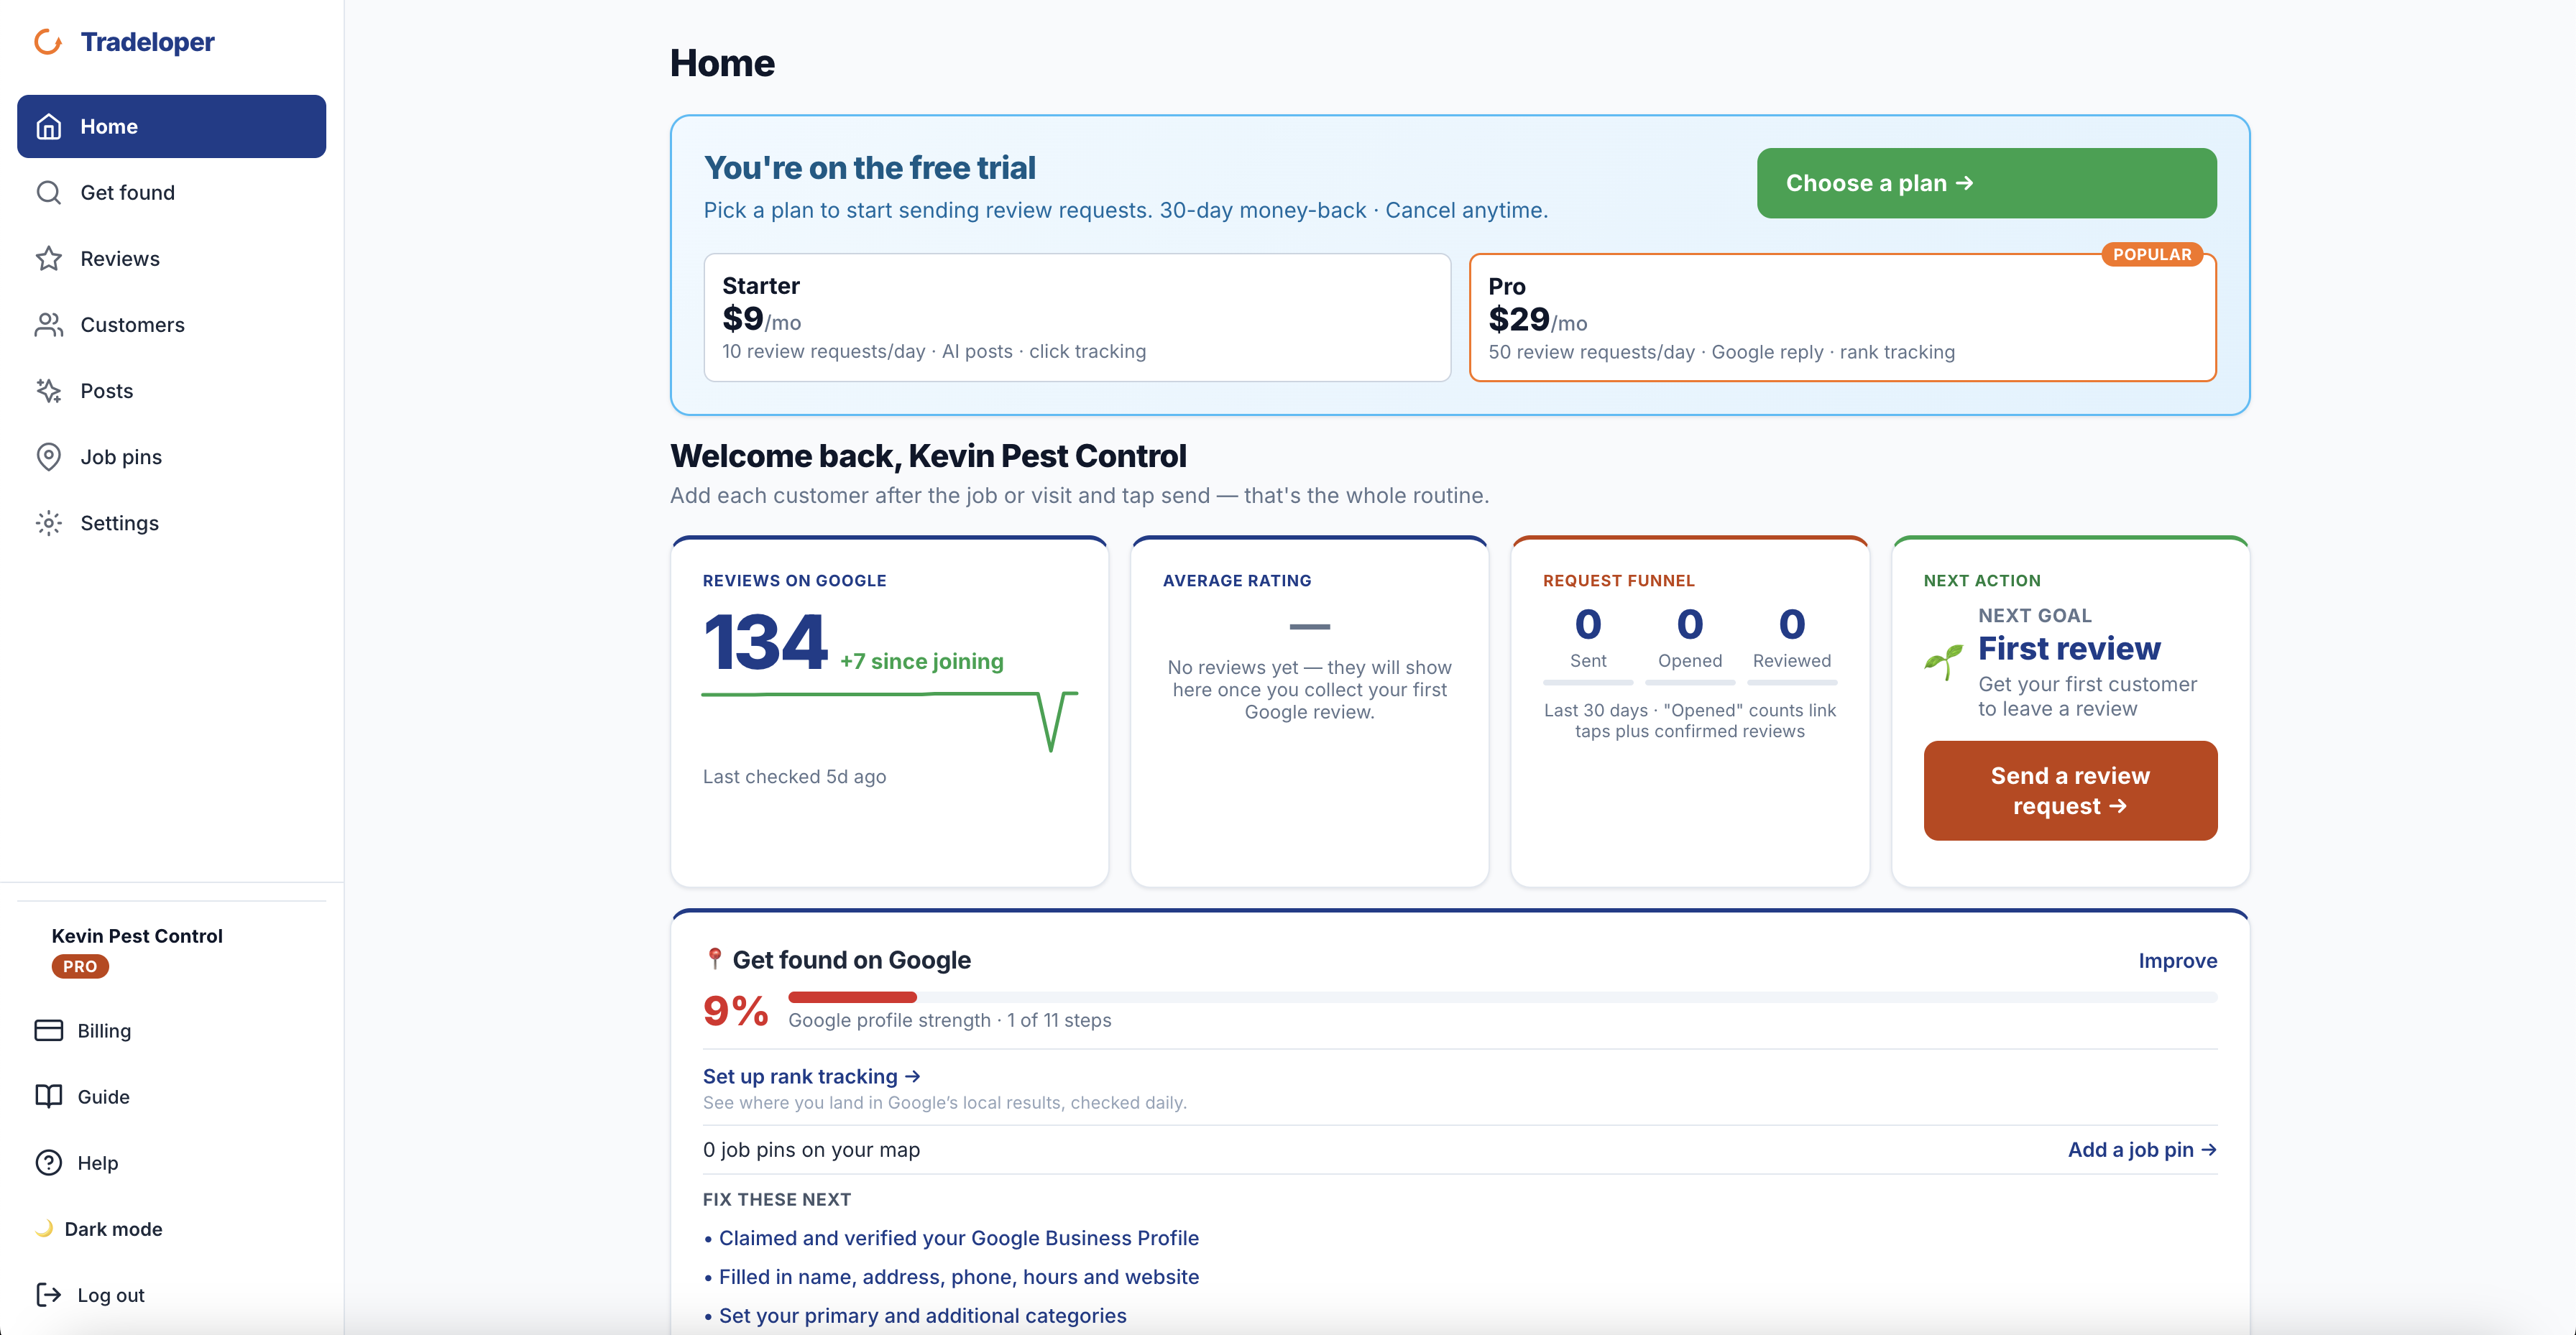Click the Billing credit card icon
This screenshot has height=1335, width=2576.
click(x=48, y=1031)
